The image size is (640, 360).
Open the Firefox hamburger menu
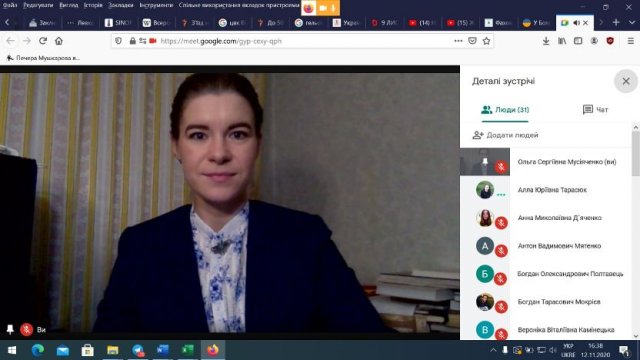631,41
